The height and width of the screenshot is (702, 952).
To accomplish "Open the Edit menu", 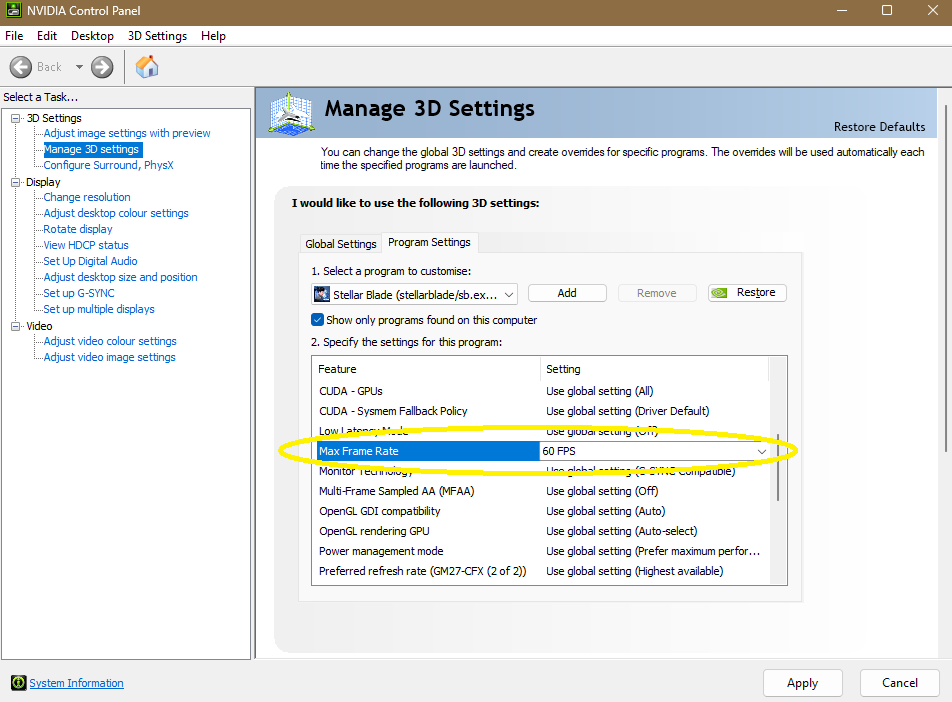I will (x=47, y=36).
